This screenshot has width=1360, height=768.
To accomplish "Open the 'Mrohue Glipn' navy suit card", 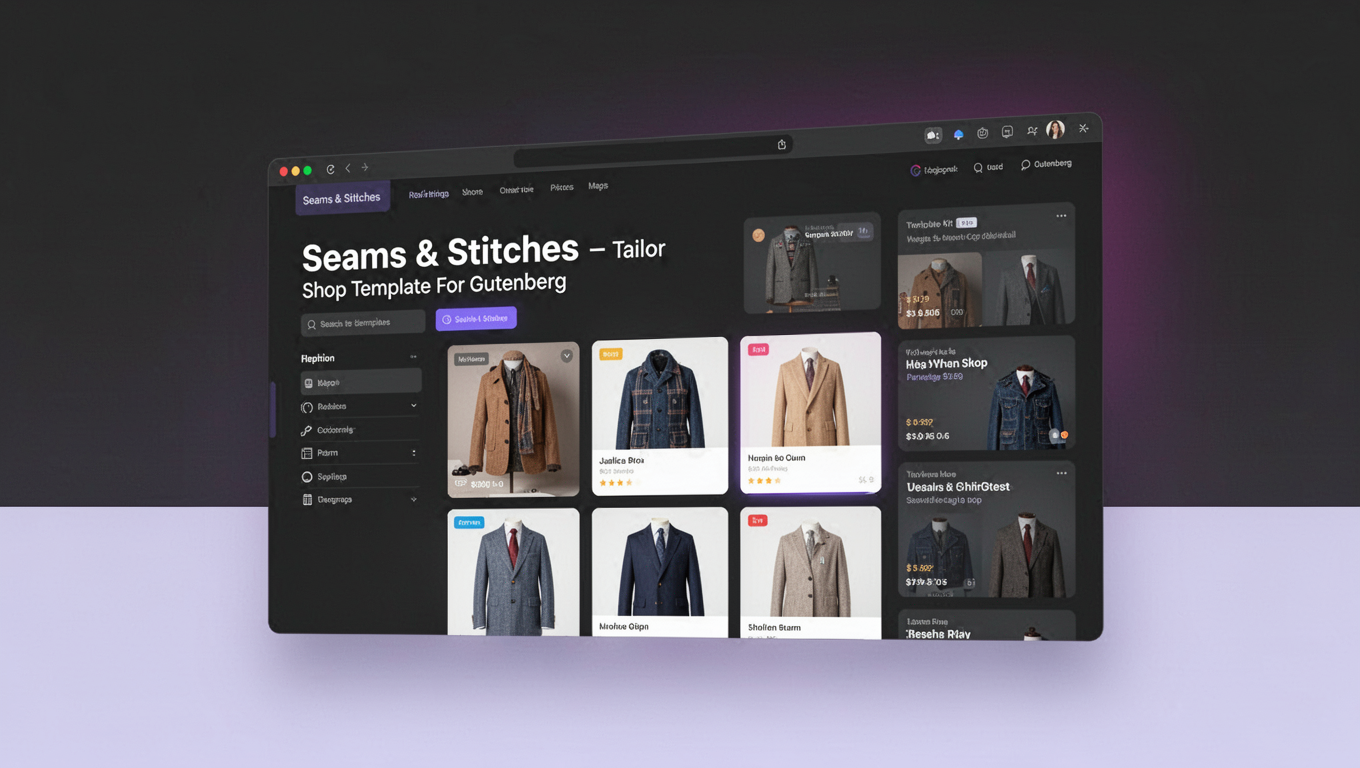I will [660, 571].
